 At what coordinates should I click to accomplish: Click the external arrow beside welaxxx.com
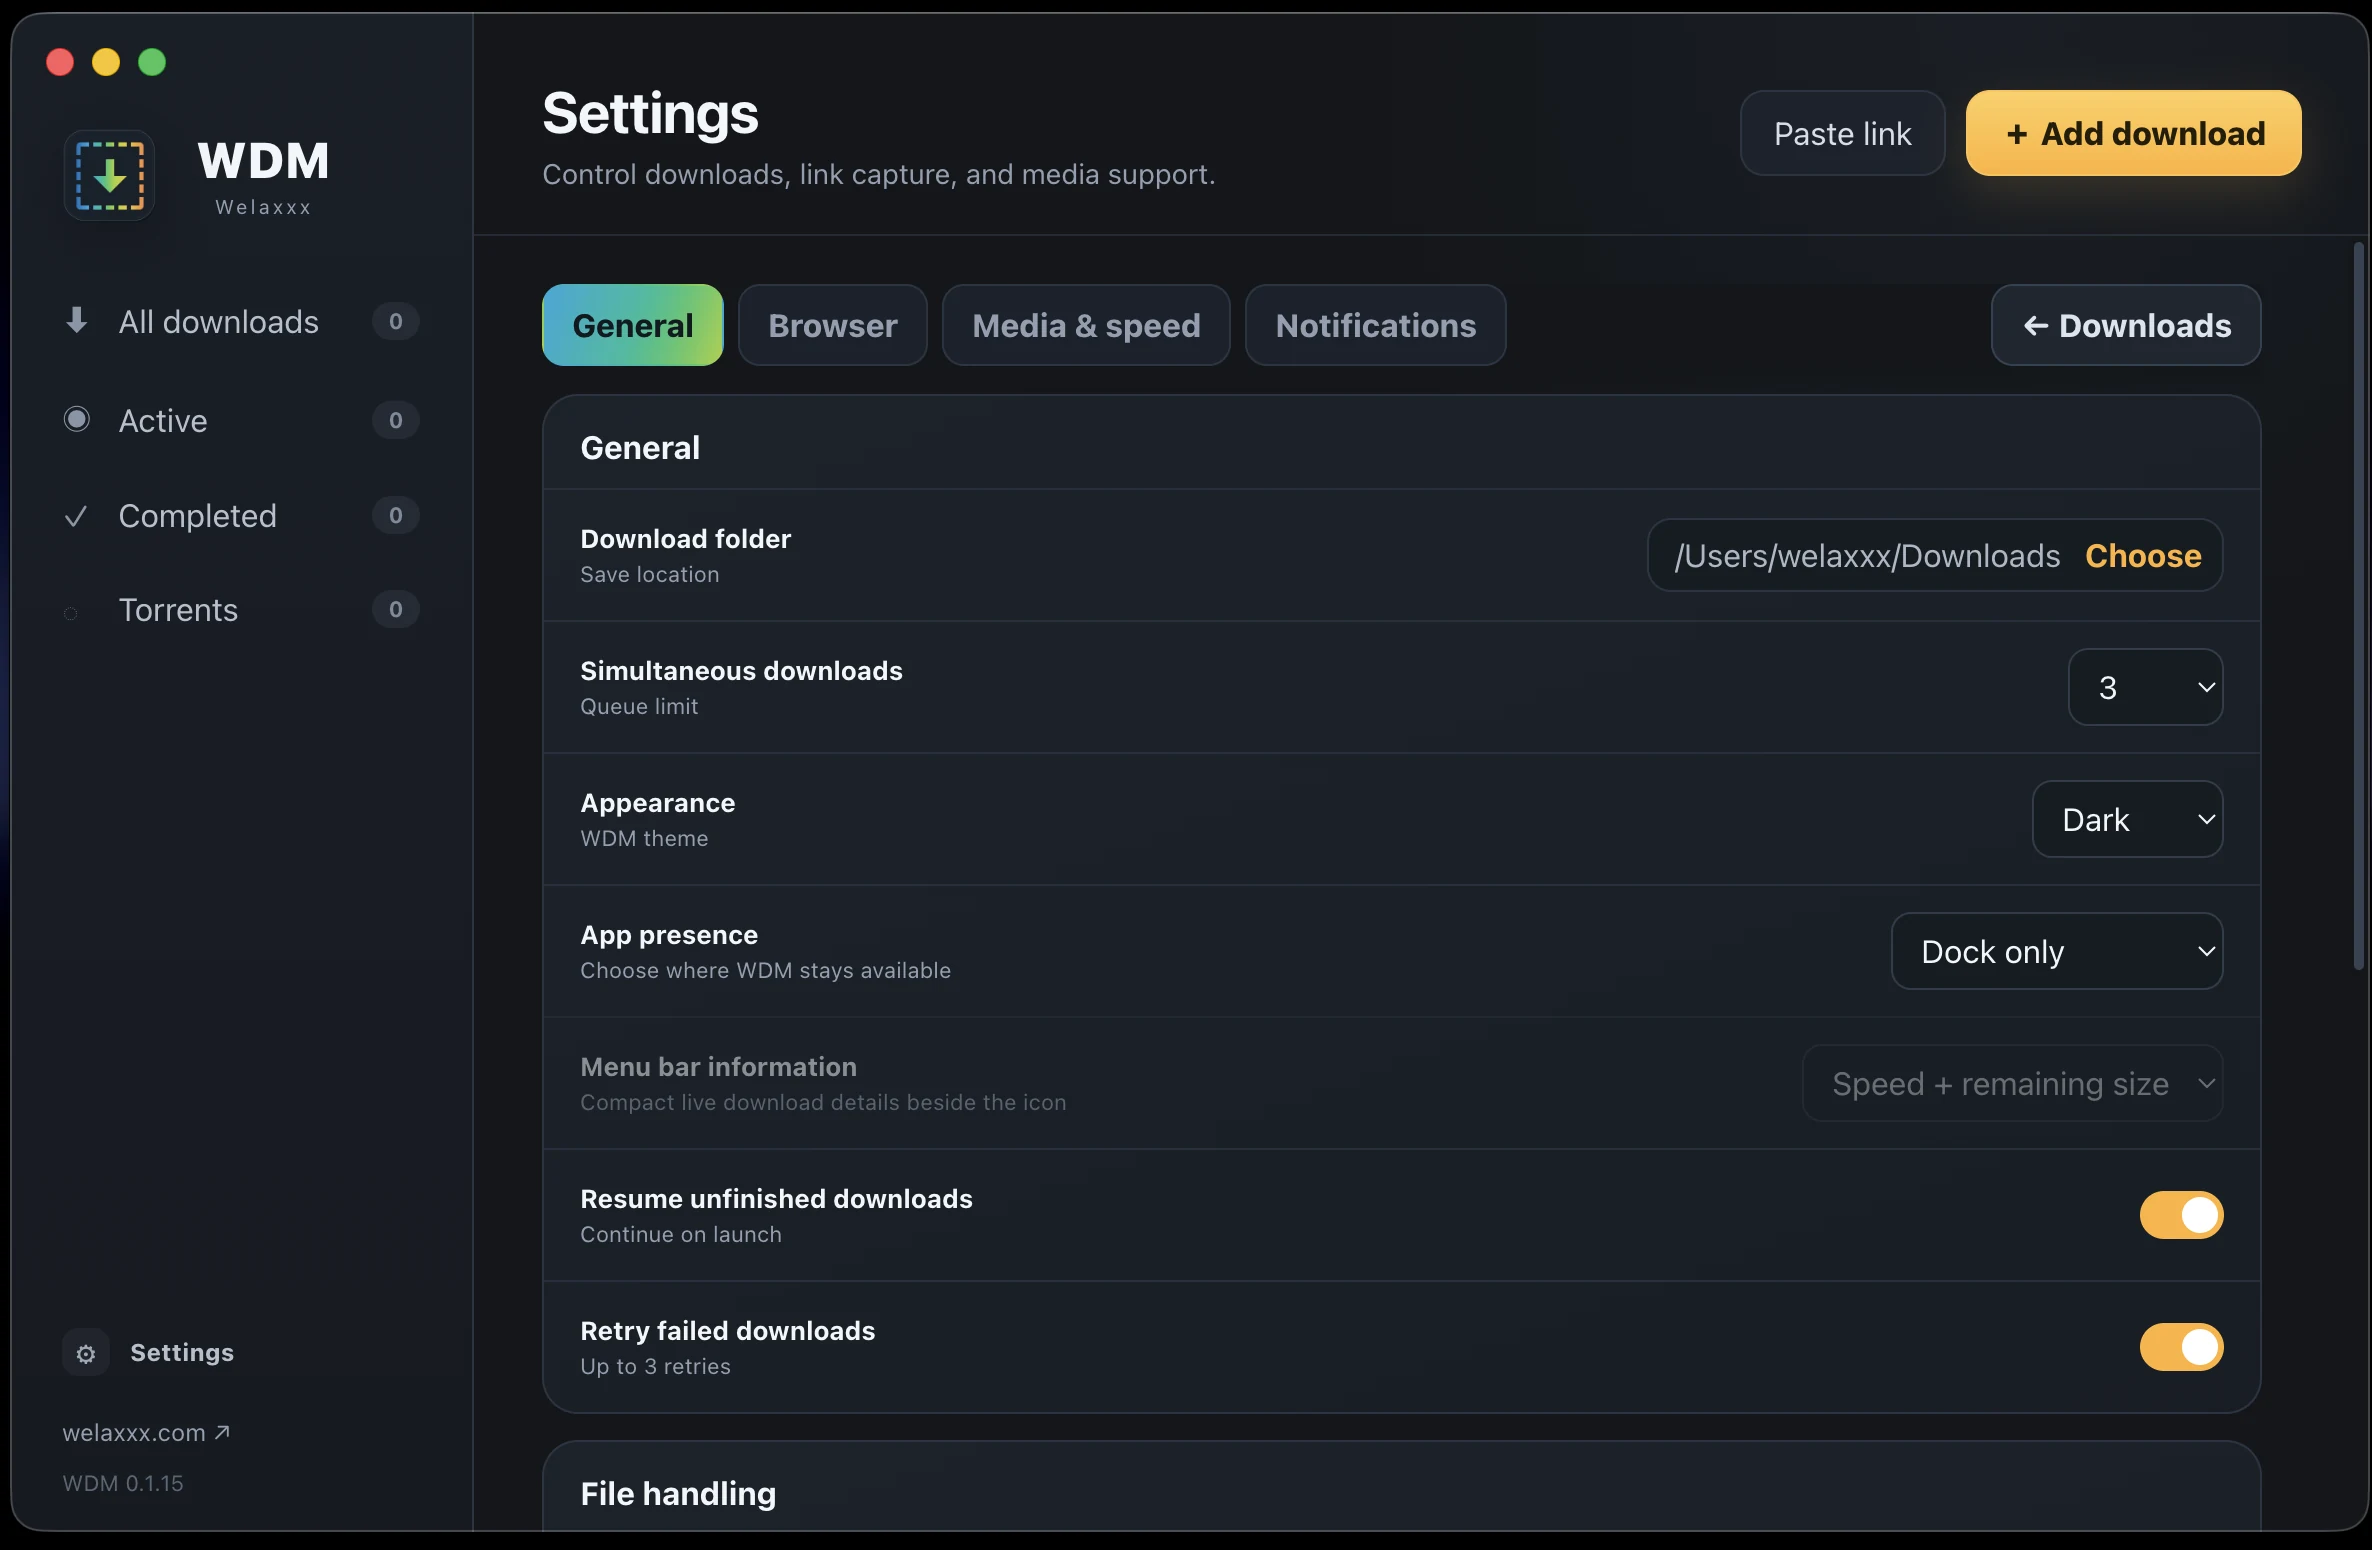[223, 1432]
